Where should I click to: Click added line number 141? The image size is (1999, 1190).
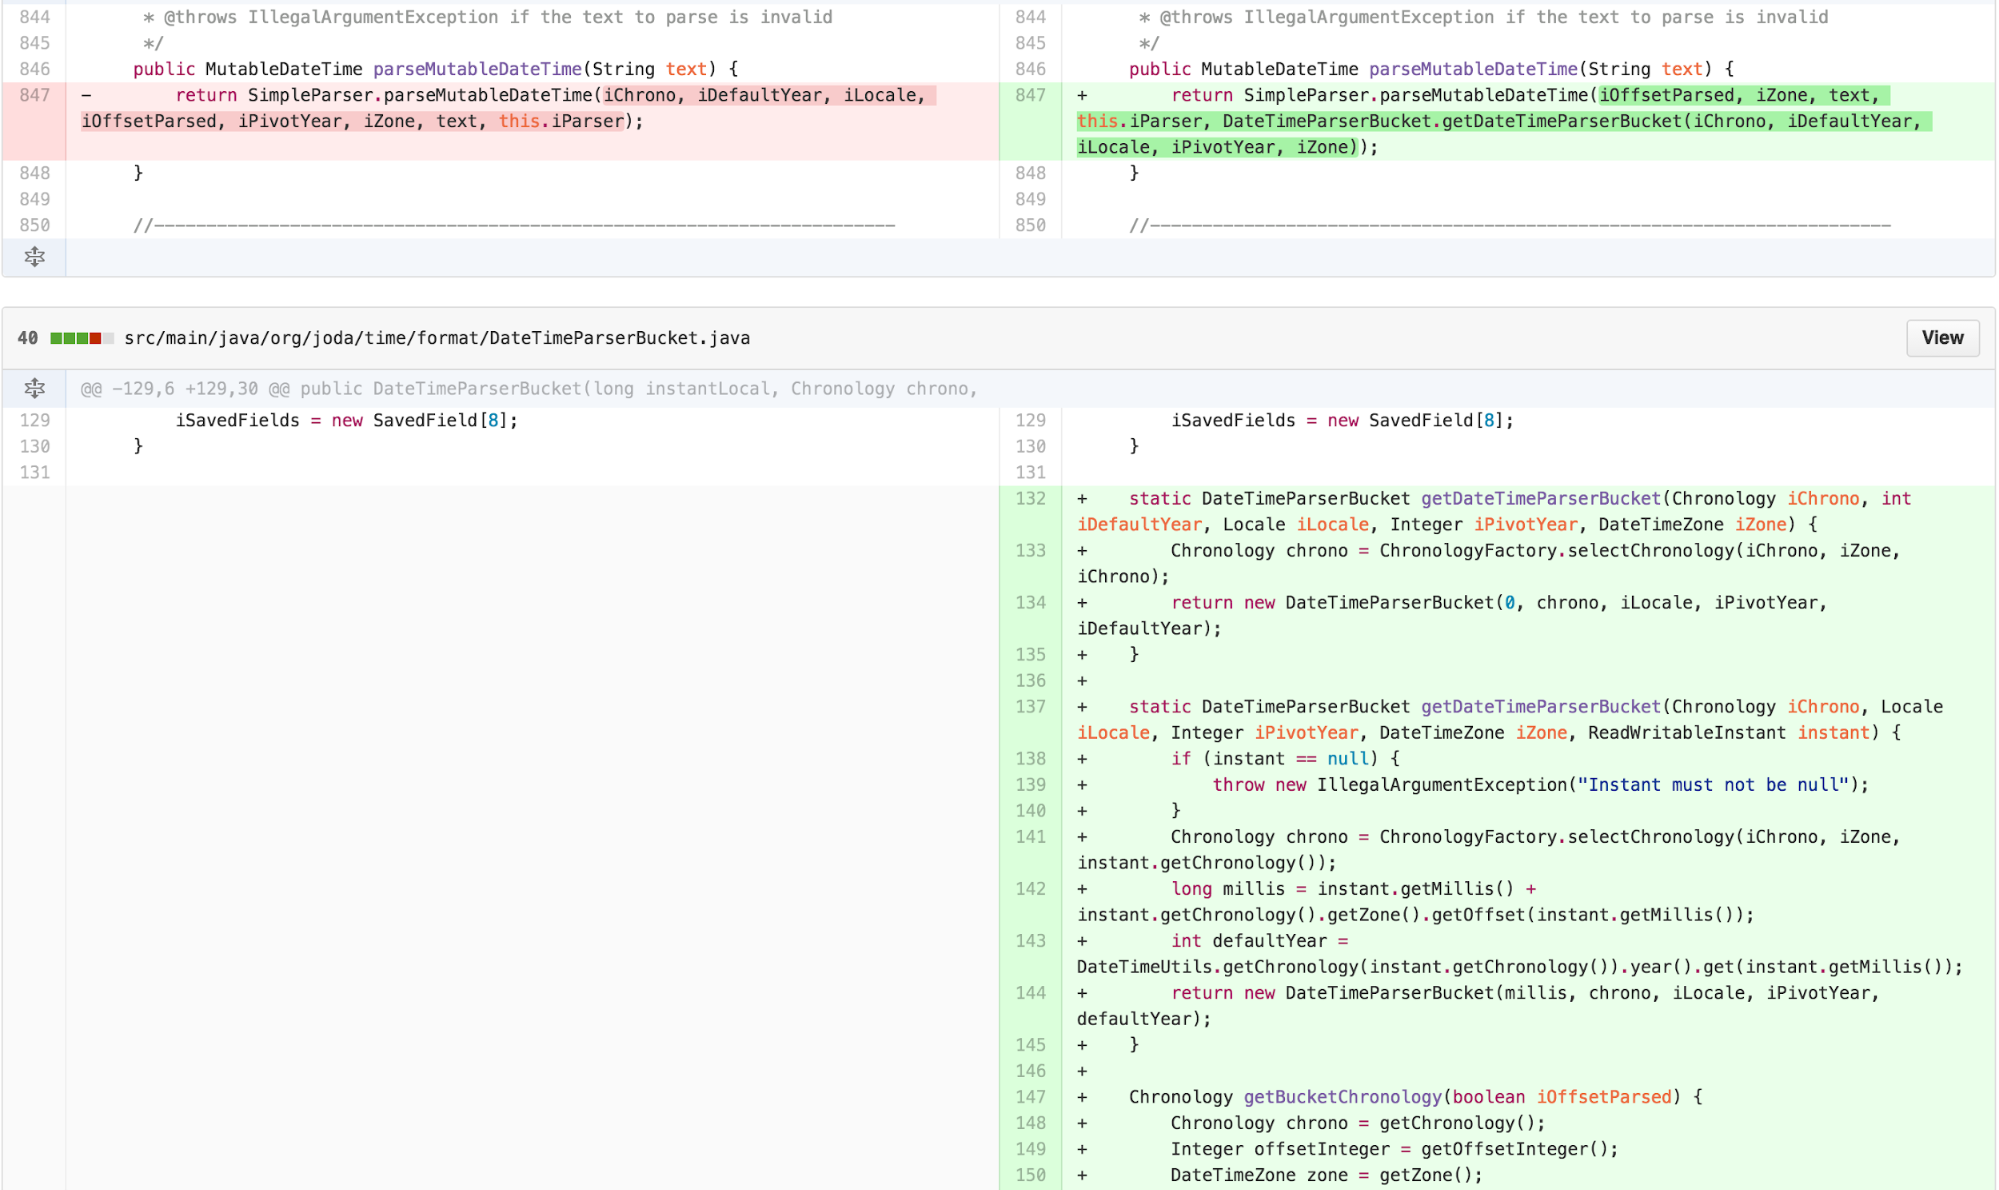[1030, 836]
